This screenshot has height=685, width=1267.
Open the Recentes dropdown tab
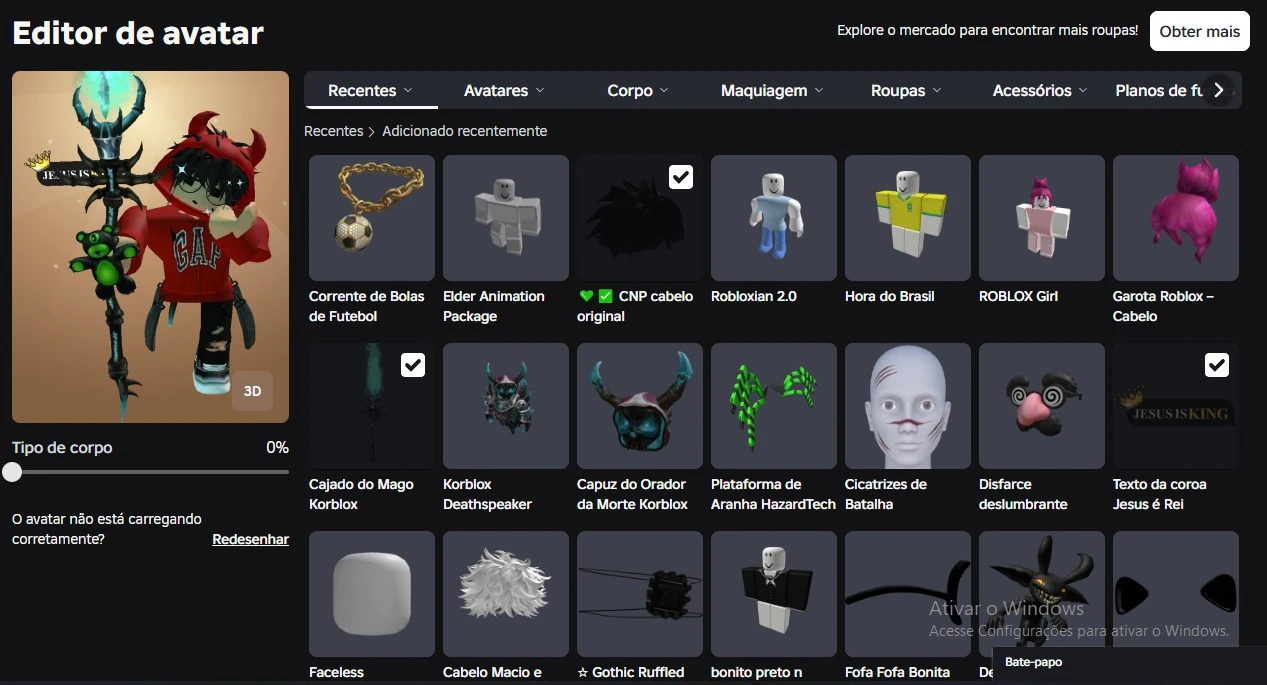tap(370, 90)
